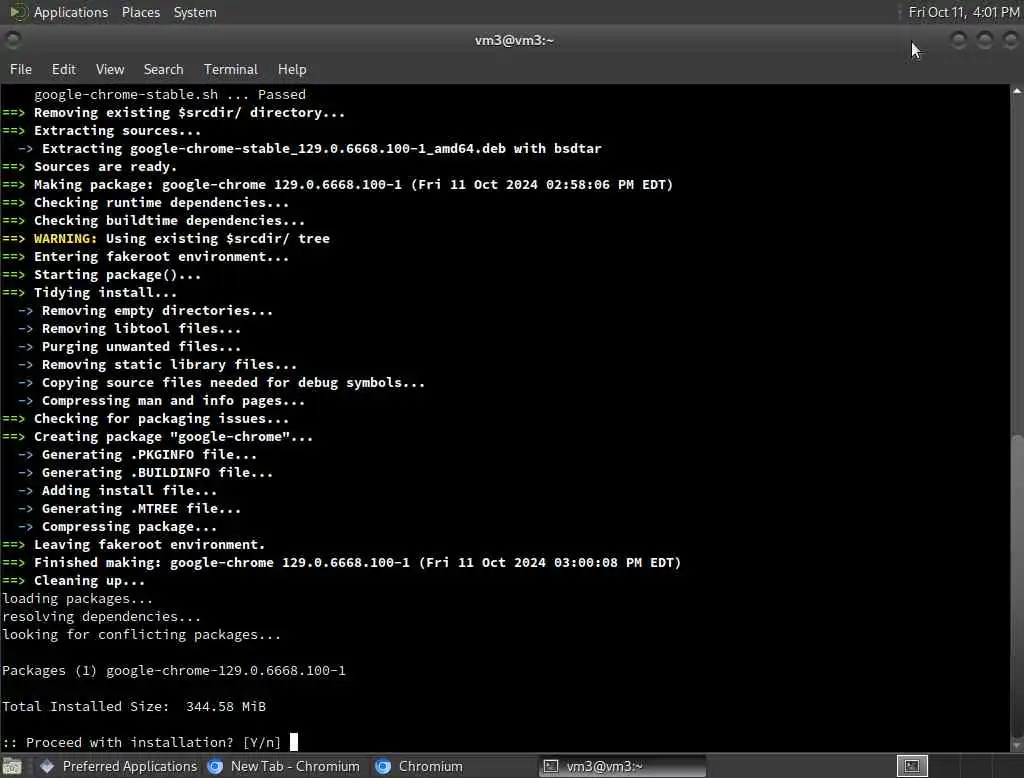The height and width of the screenshot is (778, 1024).
Task: Switch to New Tab - Chromium taskbar window
Action: click(283, 766)
